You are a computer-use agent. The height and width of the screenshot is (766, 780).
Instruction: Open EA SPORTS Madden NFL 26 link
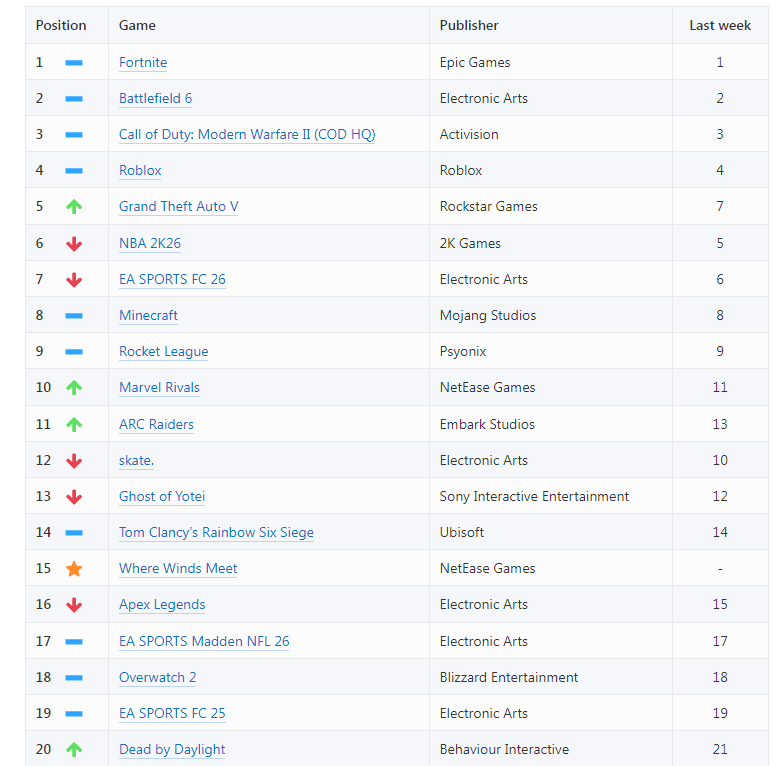(204, 642)
